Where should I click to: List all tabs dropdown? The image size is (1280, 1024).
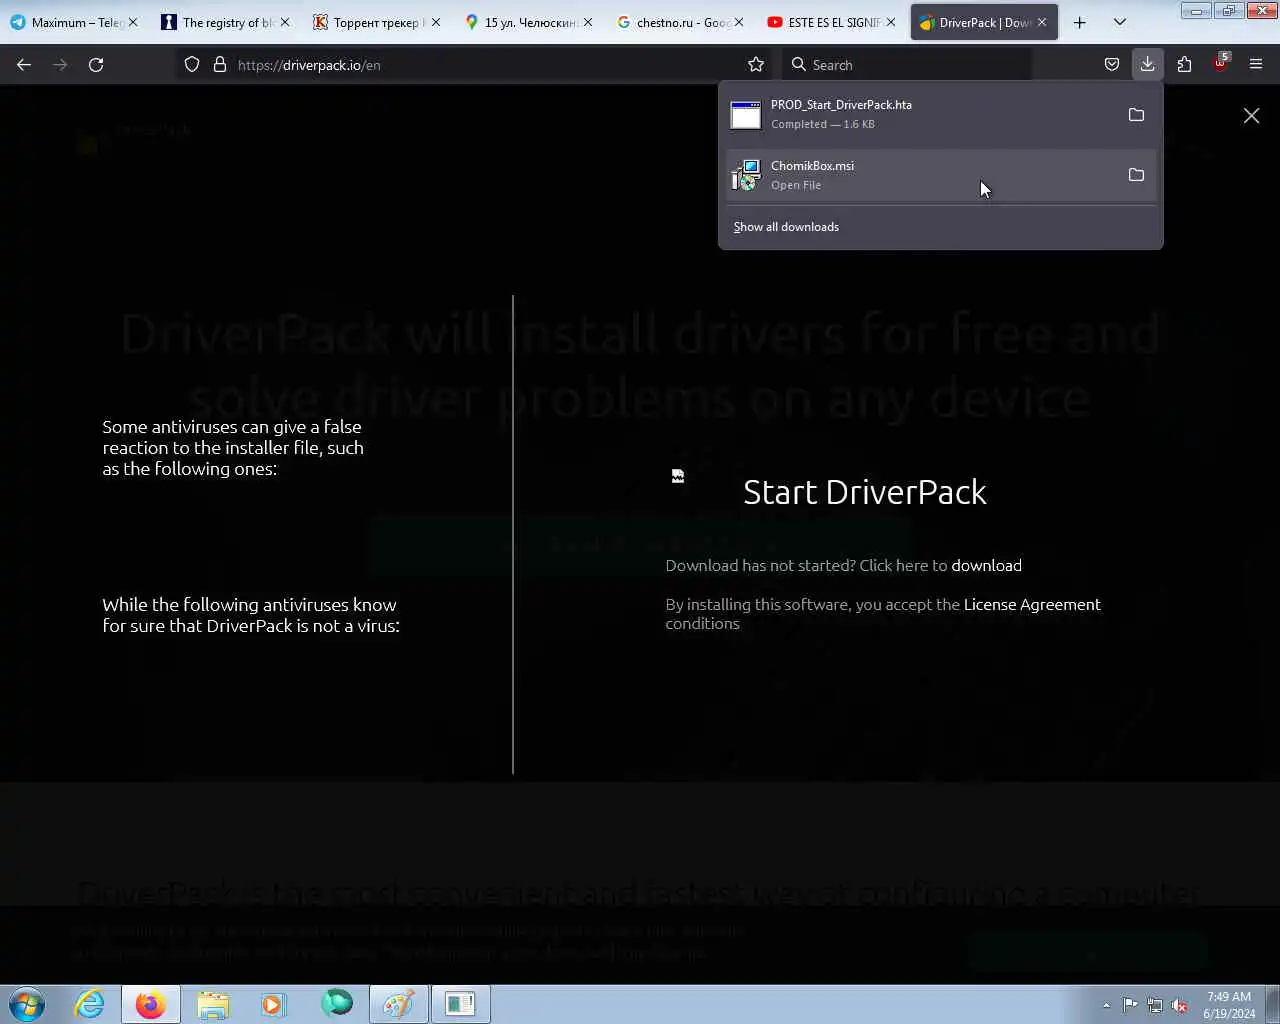click(x=1120, y=22)
